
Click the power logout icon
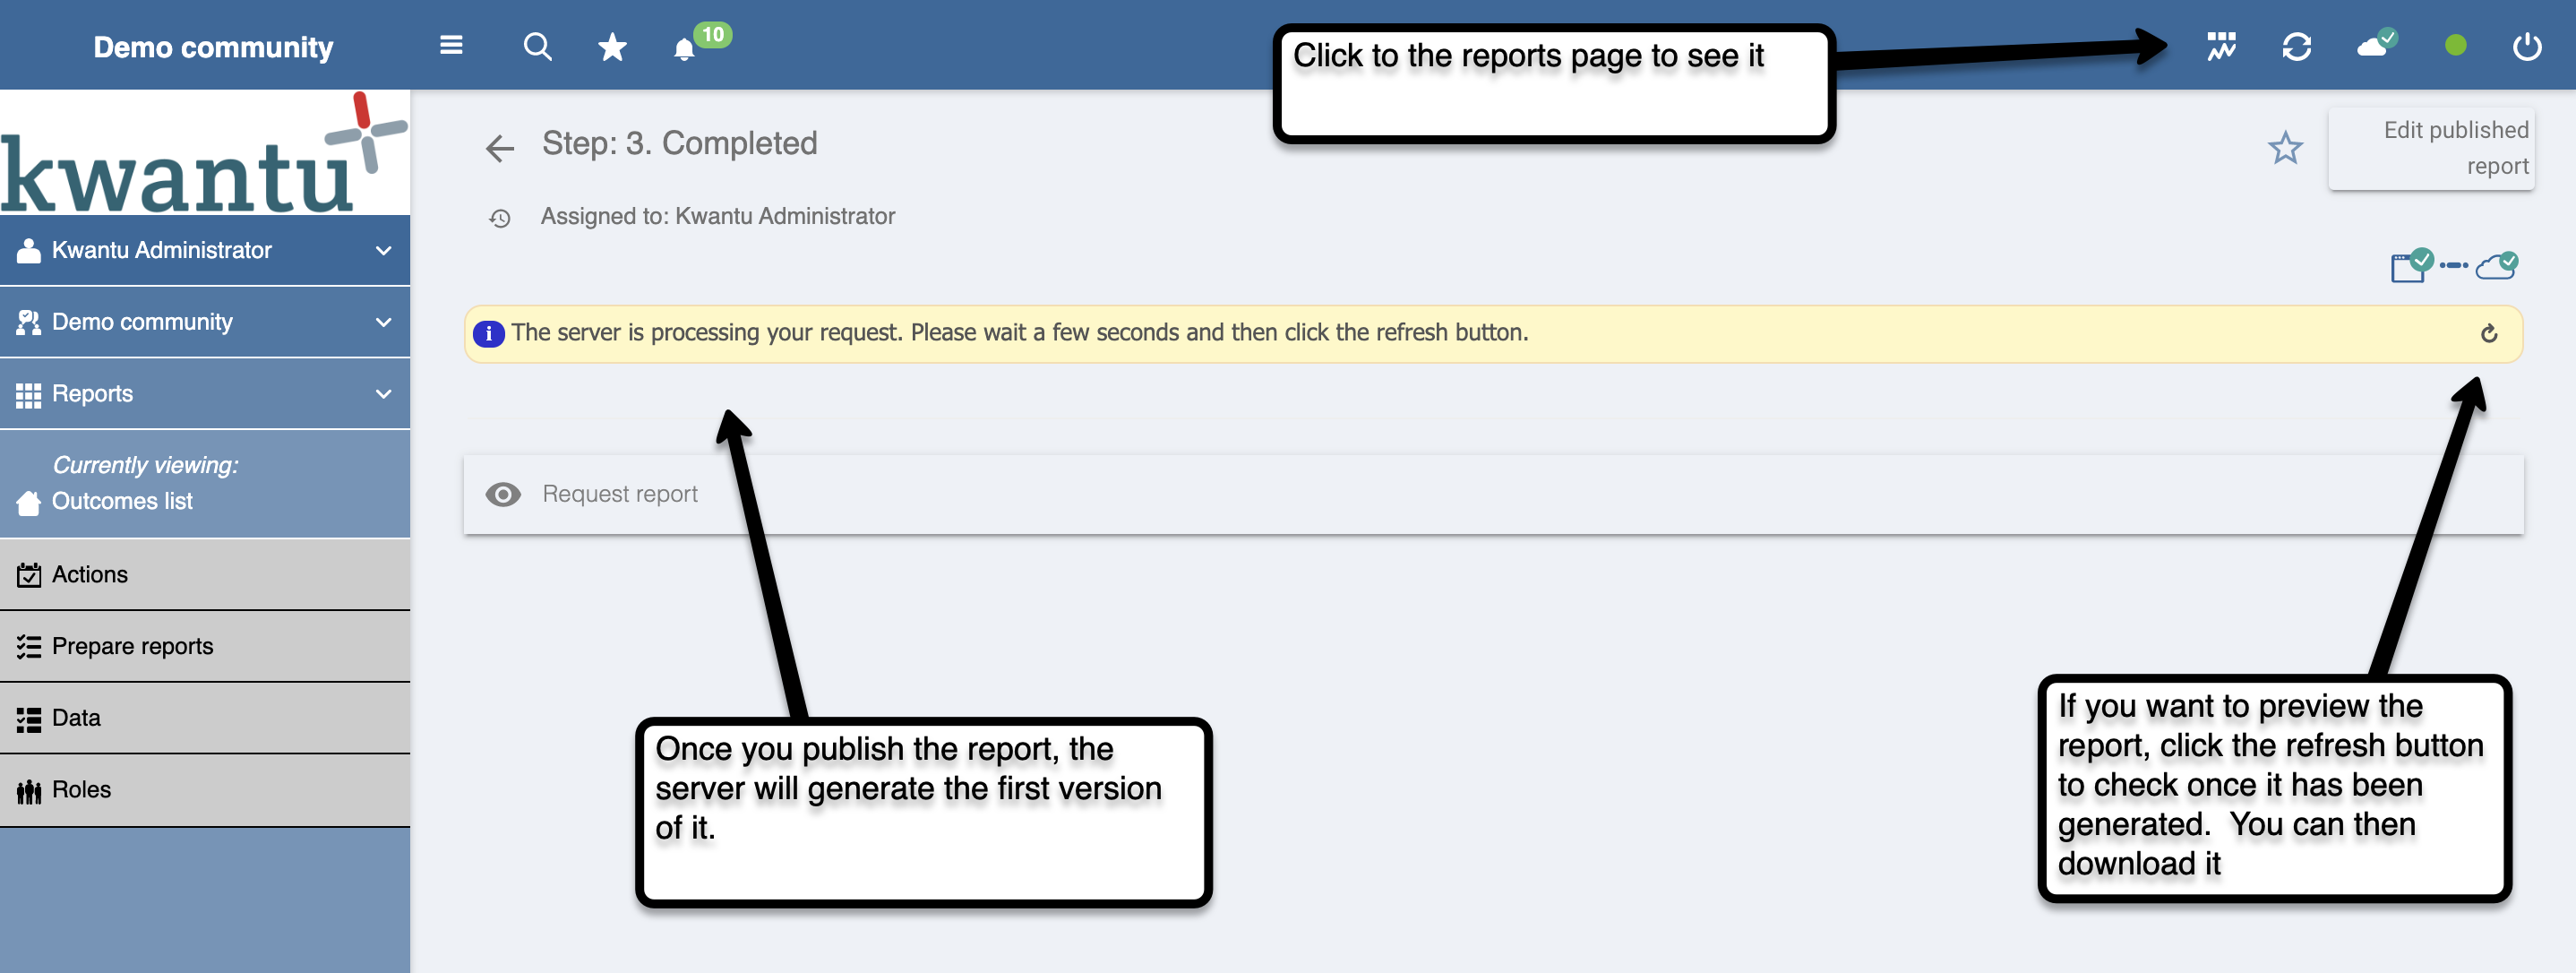(2526, 47)
